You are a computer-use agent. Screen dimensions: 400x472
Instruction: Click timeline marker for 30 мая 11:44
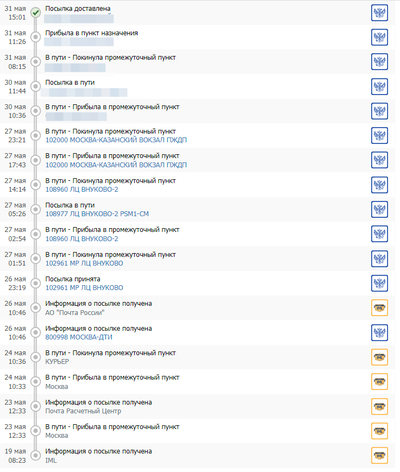click(x=36, y=86)
